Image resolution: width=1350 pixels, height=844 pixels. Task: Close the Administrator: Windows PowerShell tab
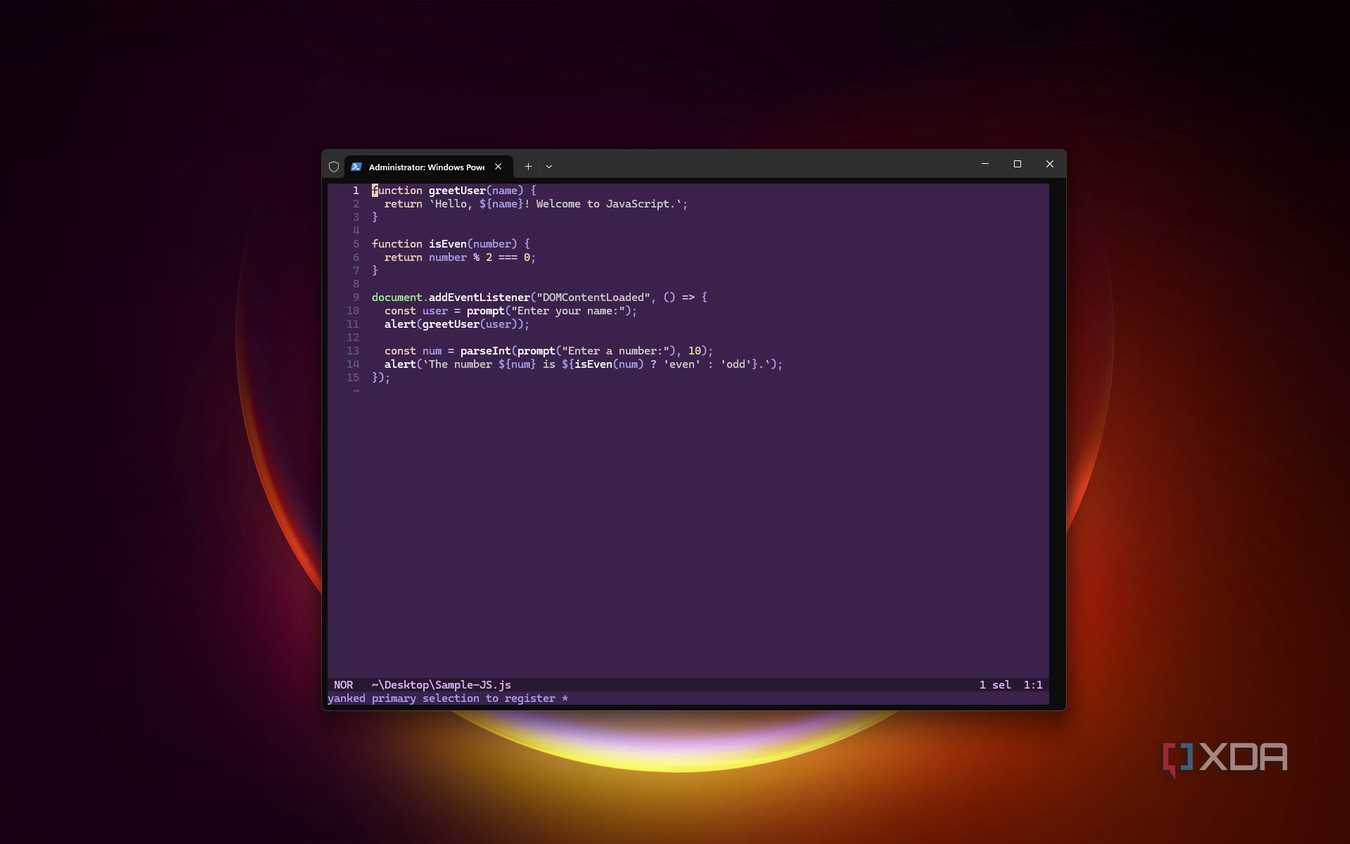coord(498,167)
